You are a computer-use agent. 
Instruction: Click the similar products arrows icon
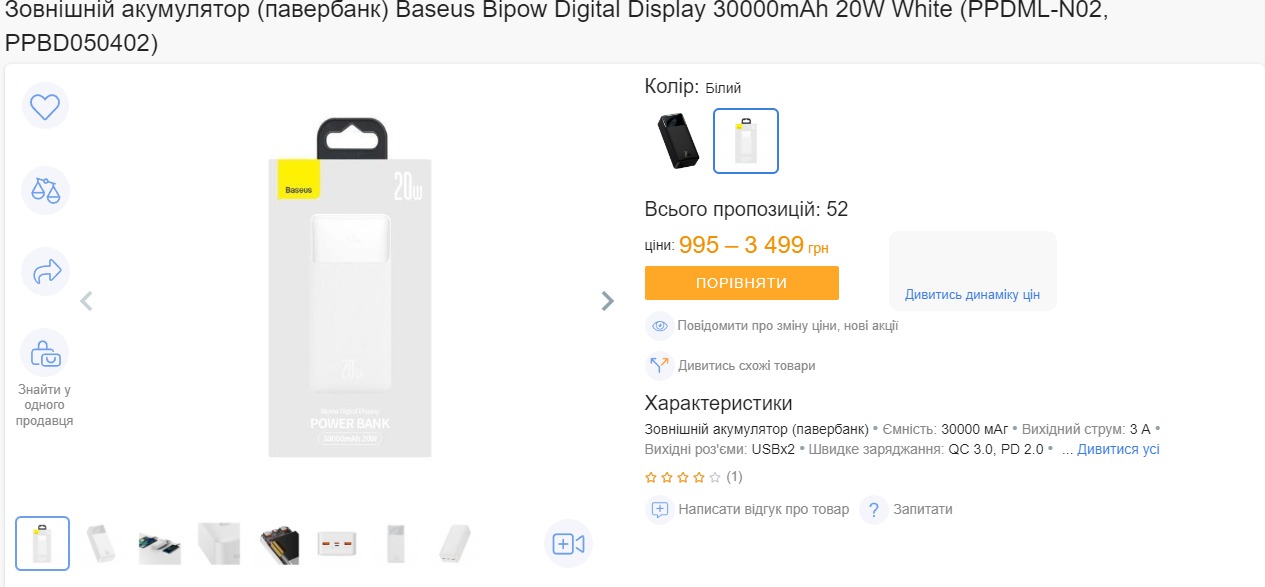click(659, 366)
